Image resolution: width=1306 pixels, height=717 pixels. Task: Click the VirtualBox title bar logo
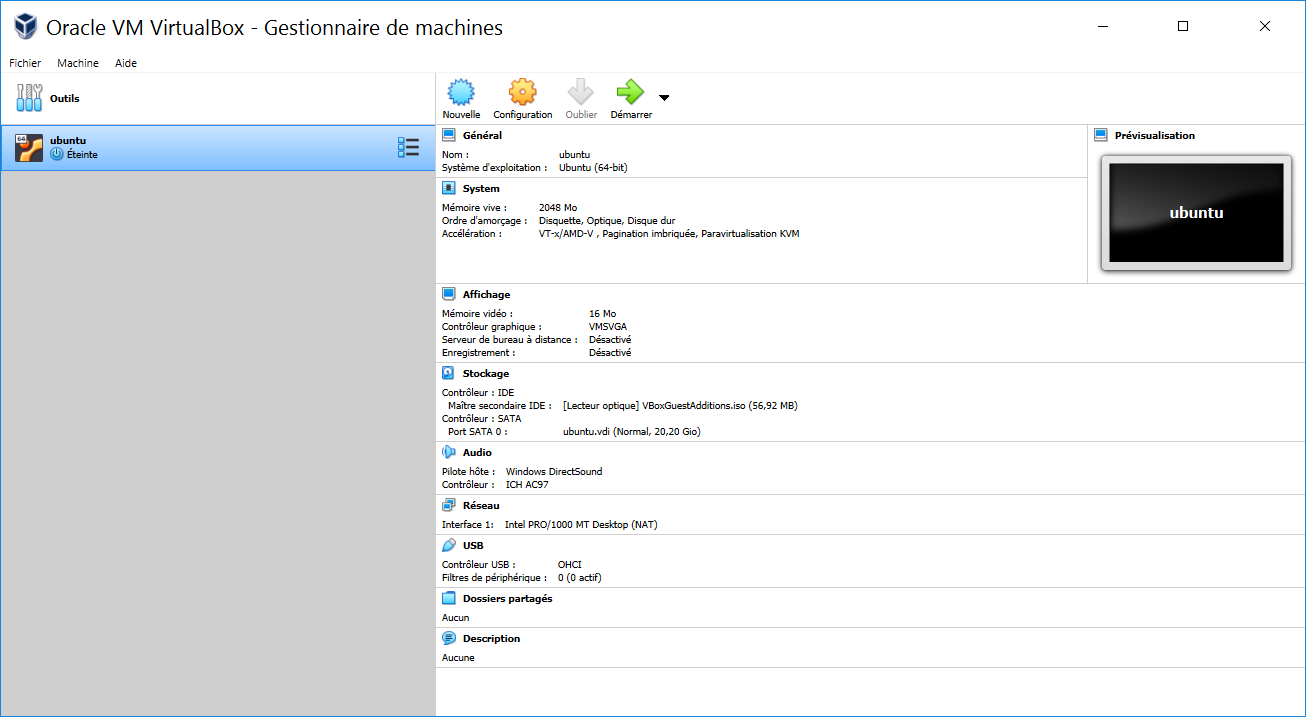coord(26,27)
